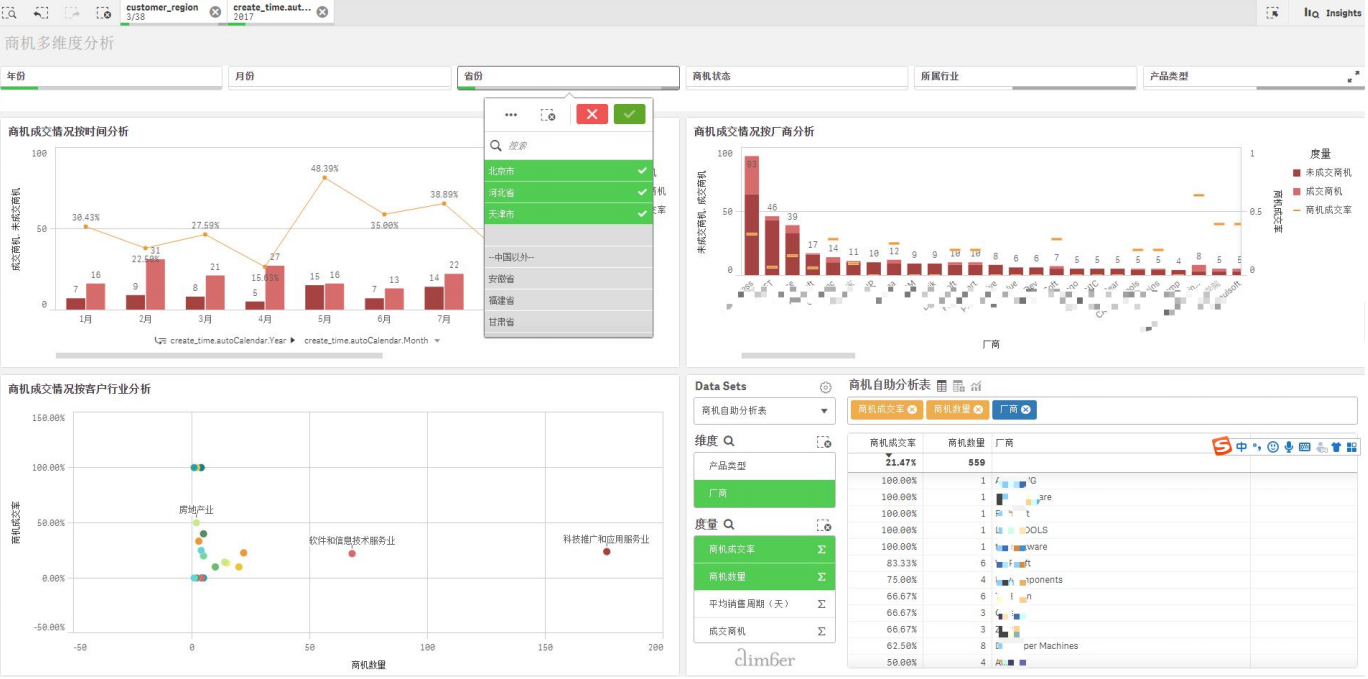Screen dimensions: 1368x679
Task: Clear all selections in top toolbar
Action: click(103, 13)
